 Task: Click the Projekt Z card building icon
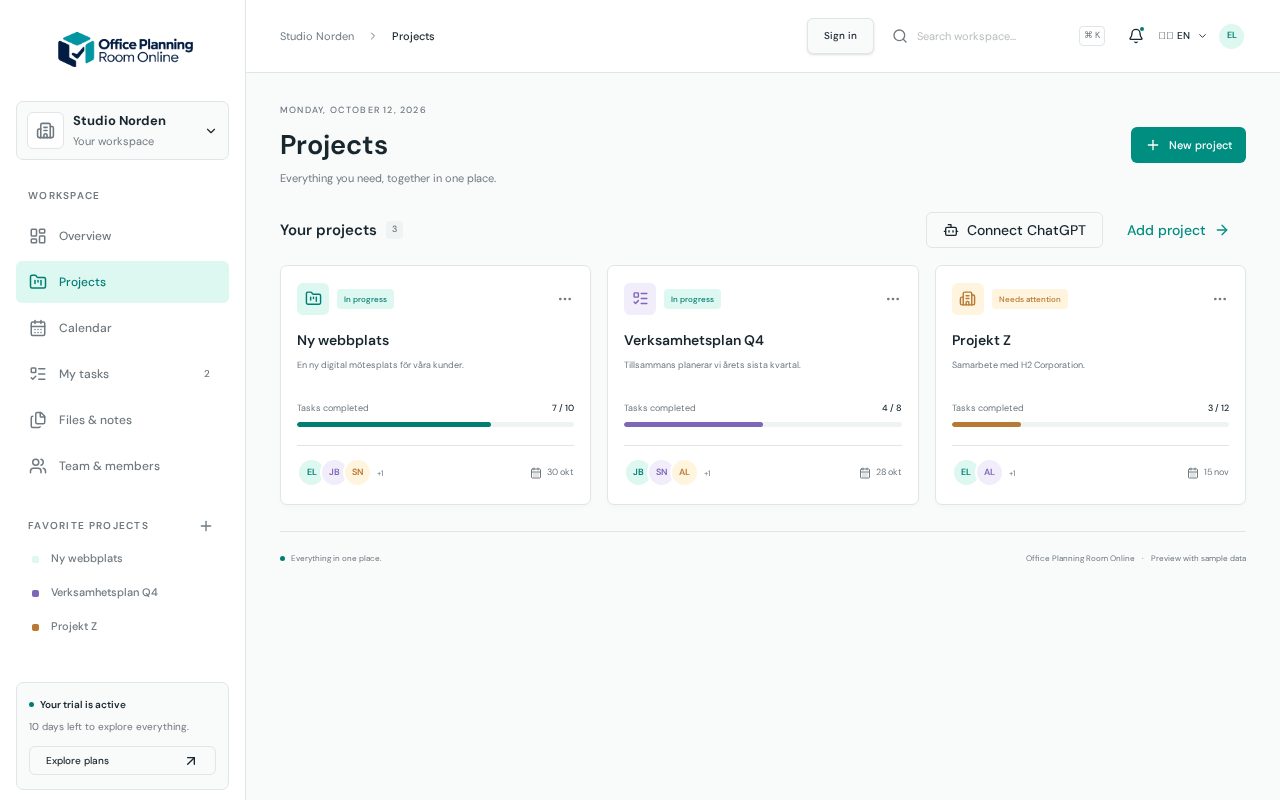point(968,299)
